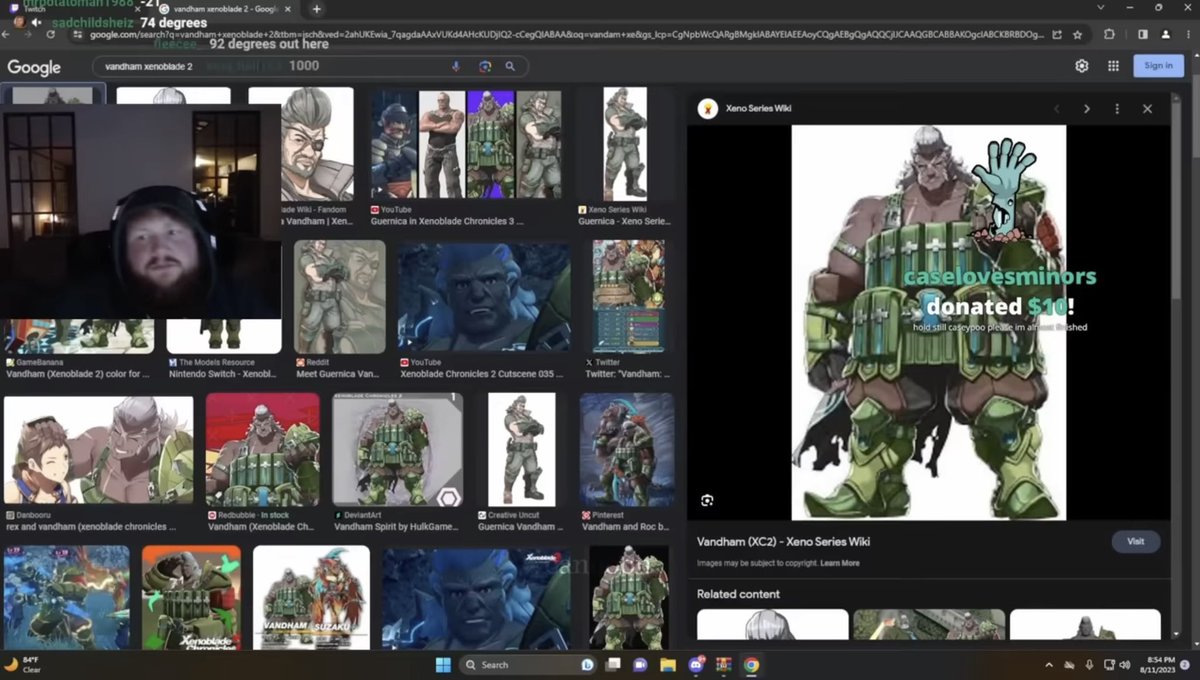Open the Chrome extensions puzzle icon

(1110, 34)
